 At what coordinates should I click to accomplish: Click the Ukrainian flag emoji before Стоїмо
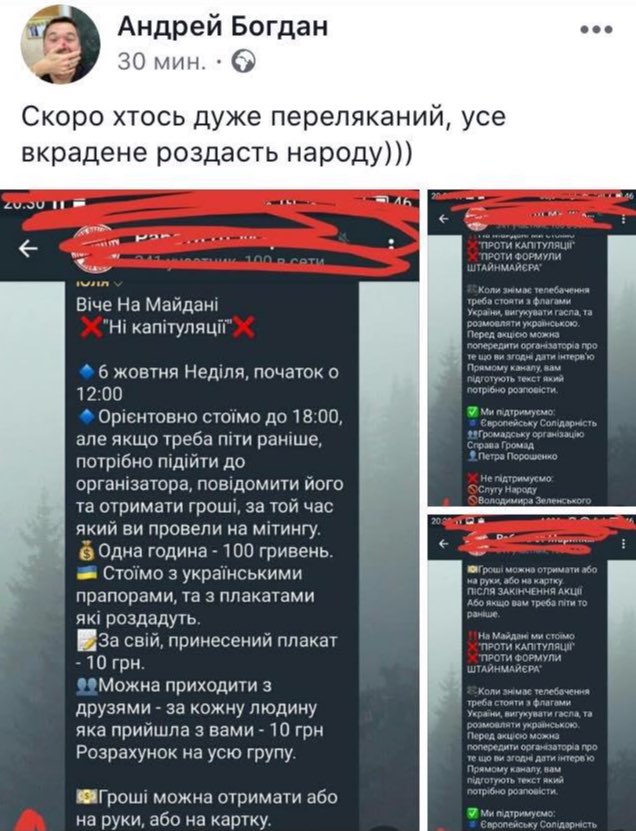pos(87,573)
